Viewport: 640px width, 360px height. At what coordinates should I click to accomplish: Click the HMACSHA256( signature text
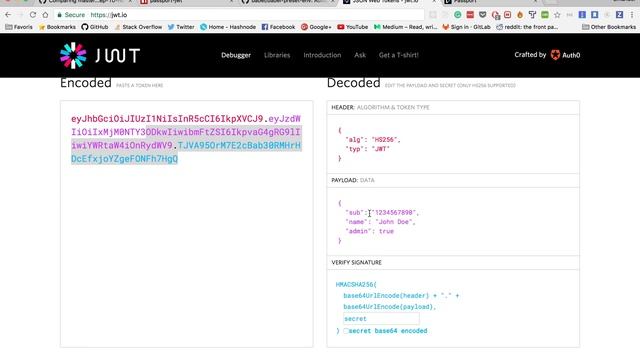click(x=356, y=284)
